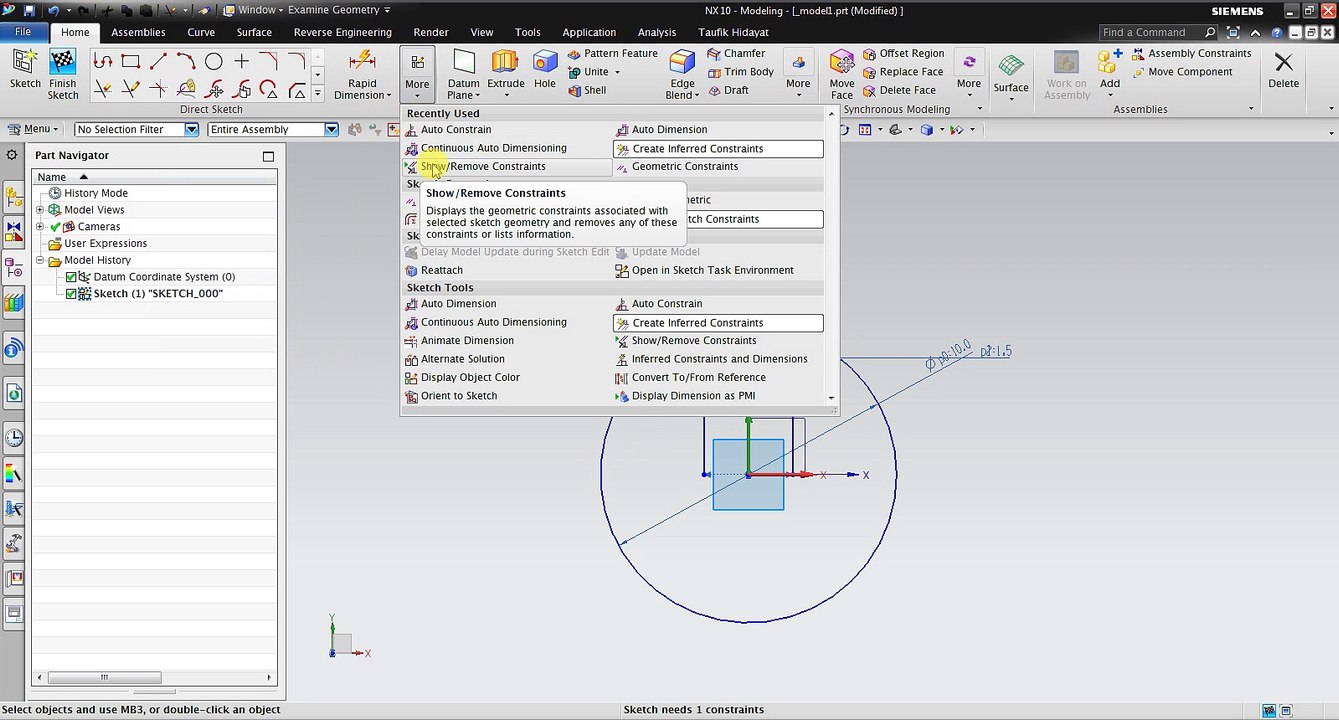Choose Auto Constrain in Recently Used
The height and width of the screenshot is (720, 1339).
448,129
